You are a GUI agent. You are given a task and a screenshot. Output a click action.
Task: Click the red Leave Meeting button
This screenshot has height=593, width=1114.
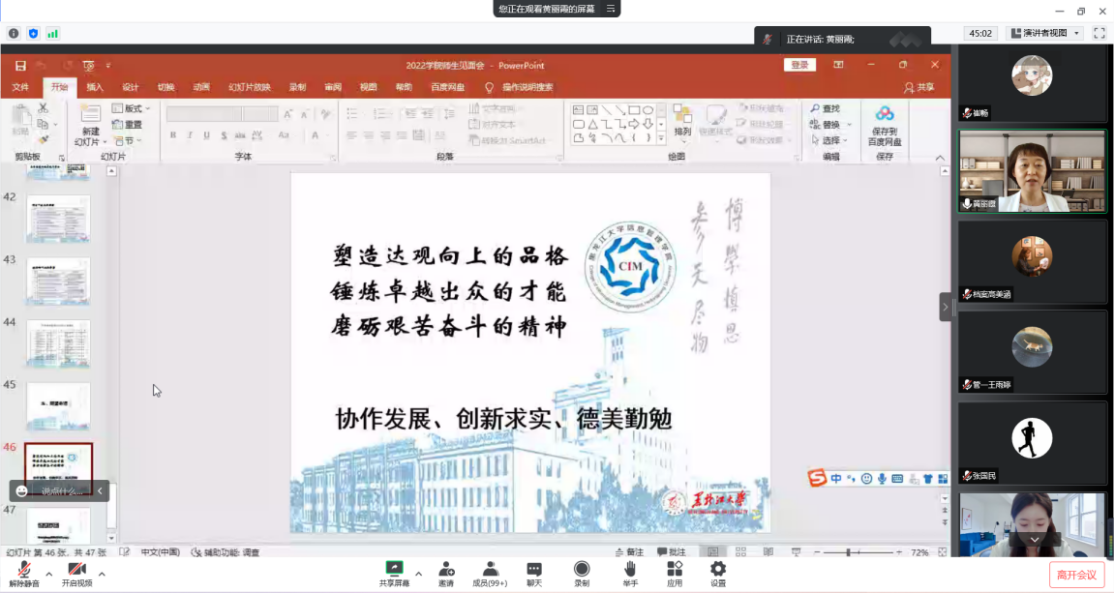(x=1077, y=575)
